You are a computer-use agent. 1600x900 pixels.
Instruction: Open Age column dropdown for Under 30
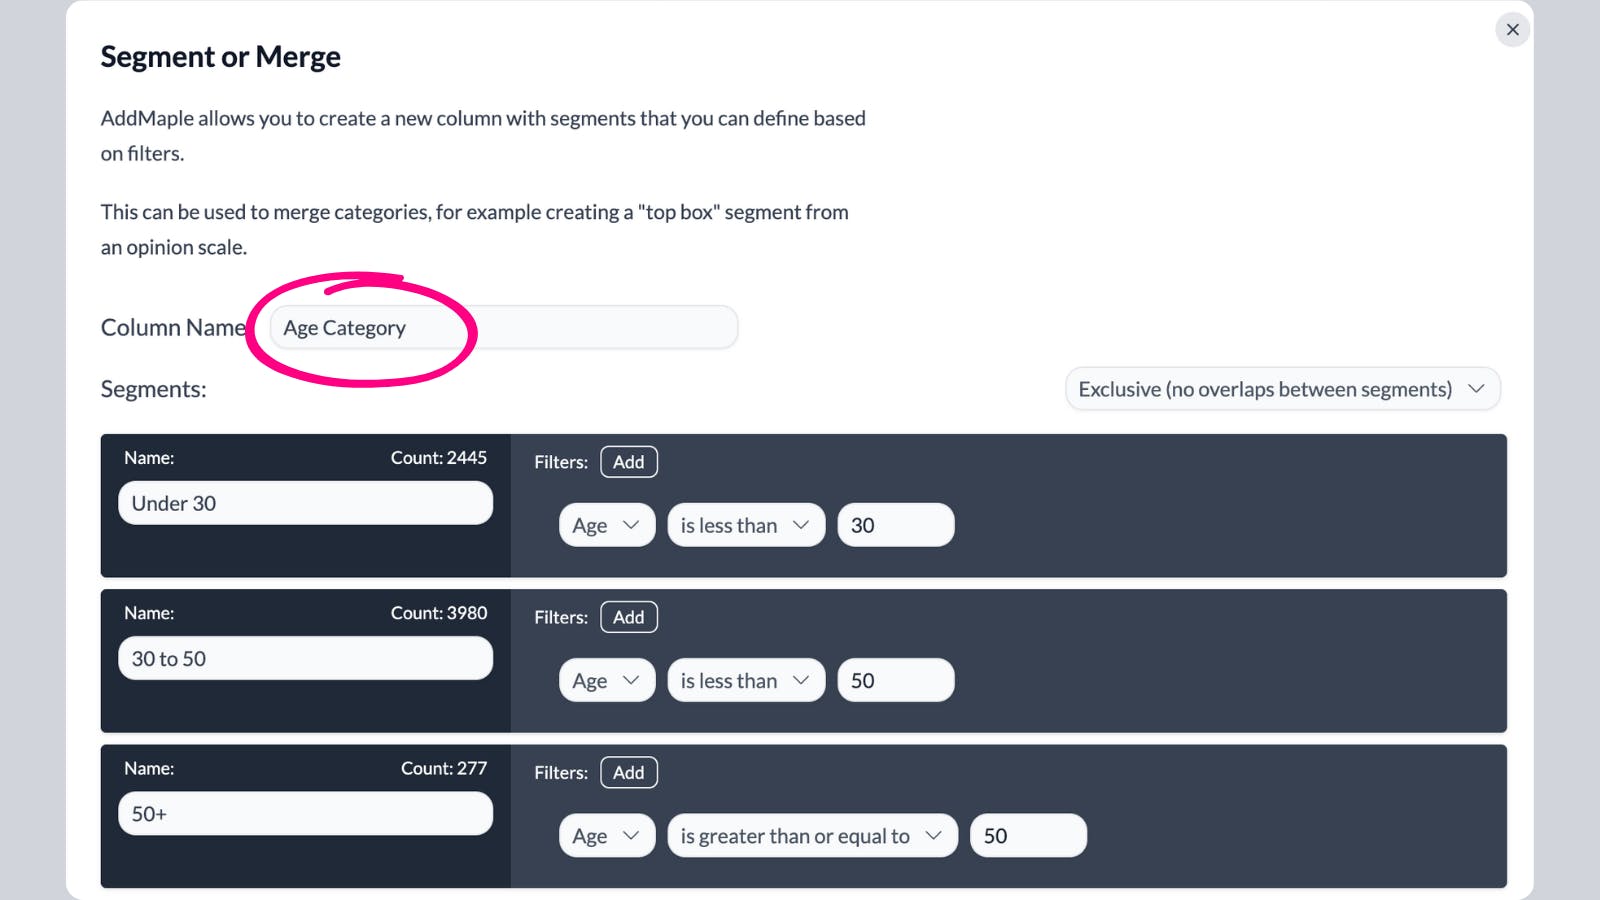coord(606,525)
